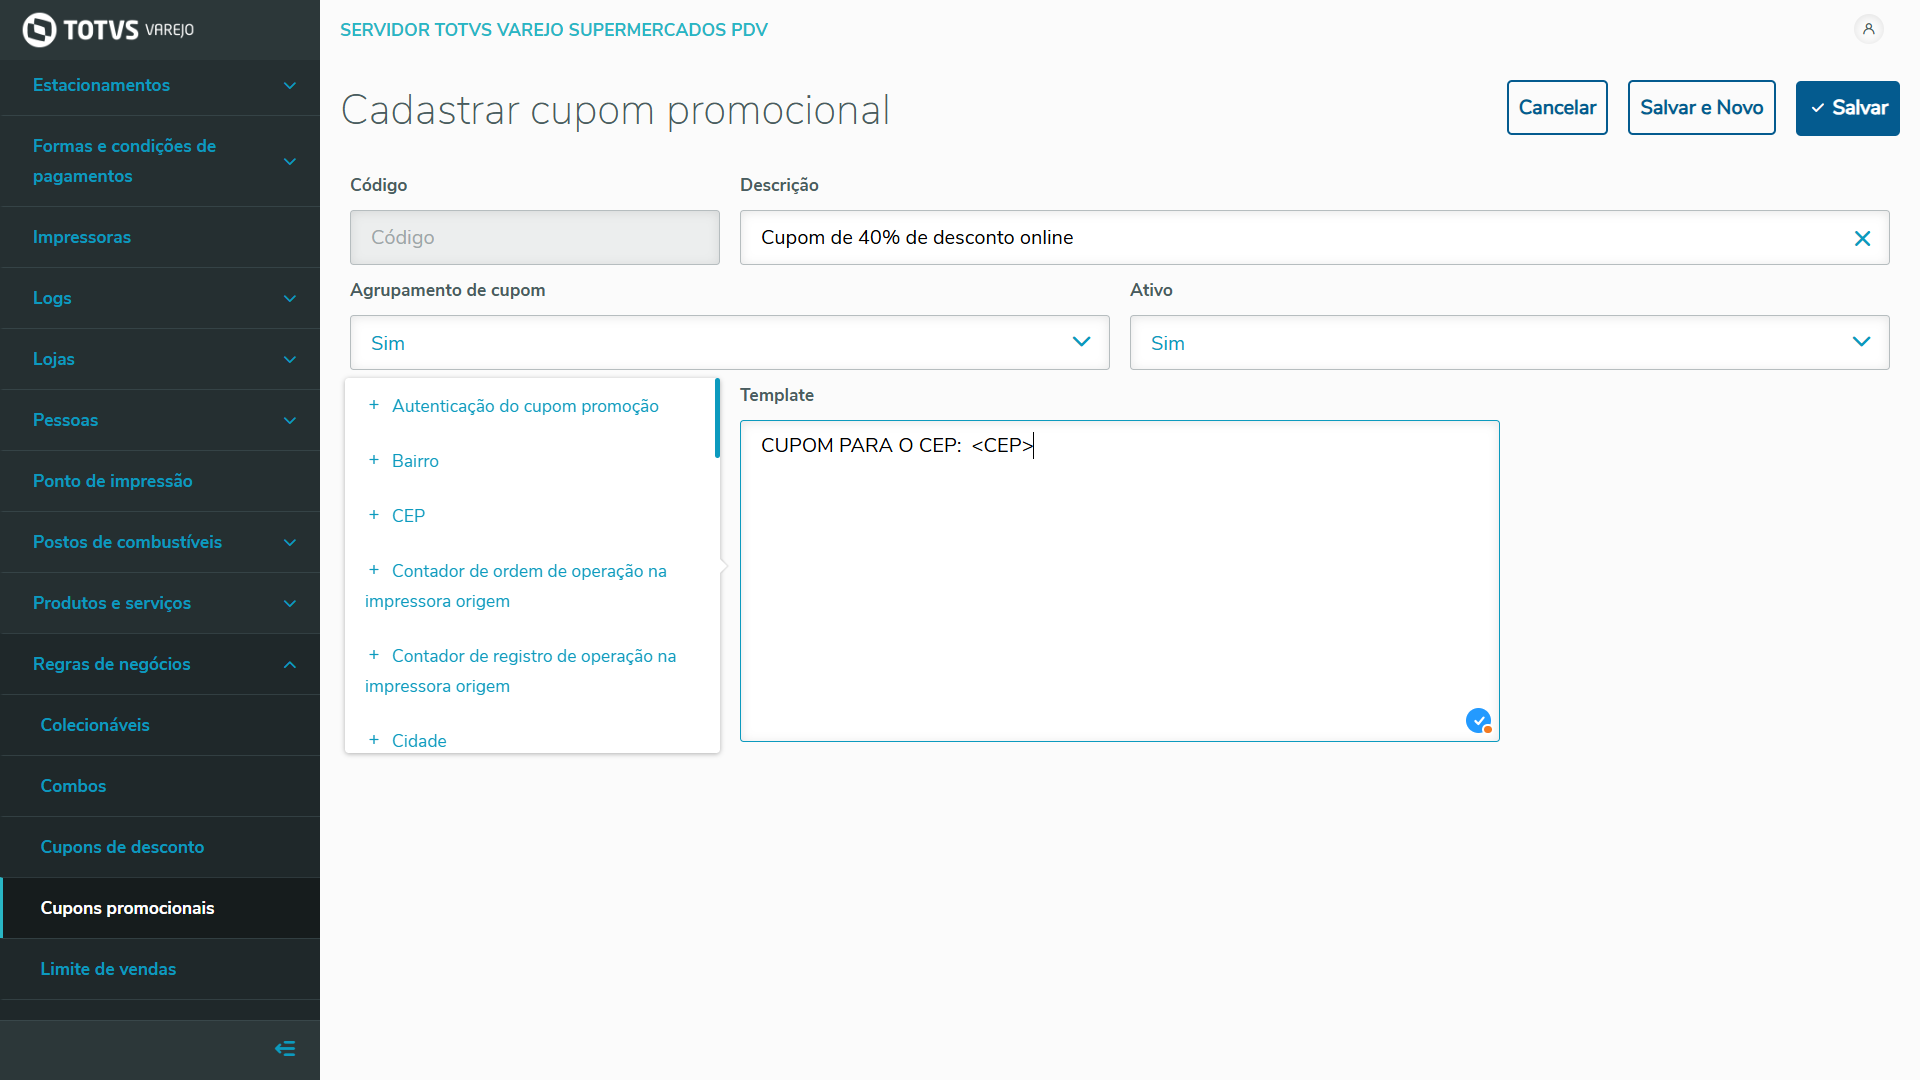Open Cupons de desconto menu item
The image size is (1920, 1080).
pos(122,847)
